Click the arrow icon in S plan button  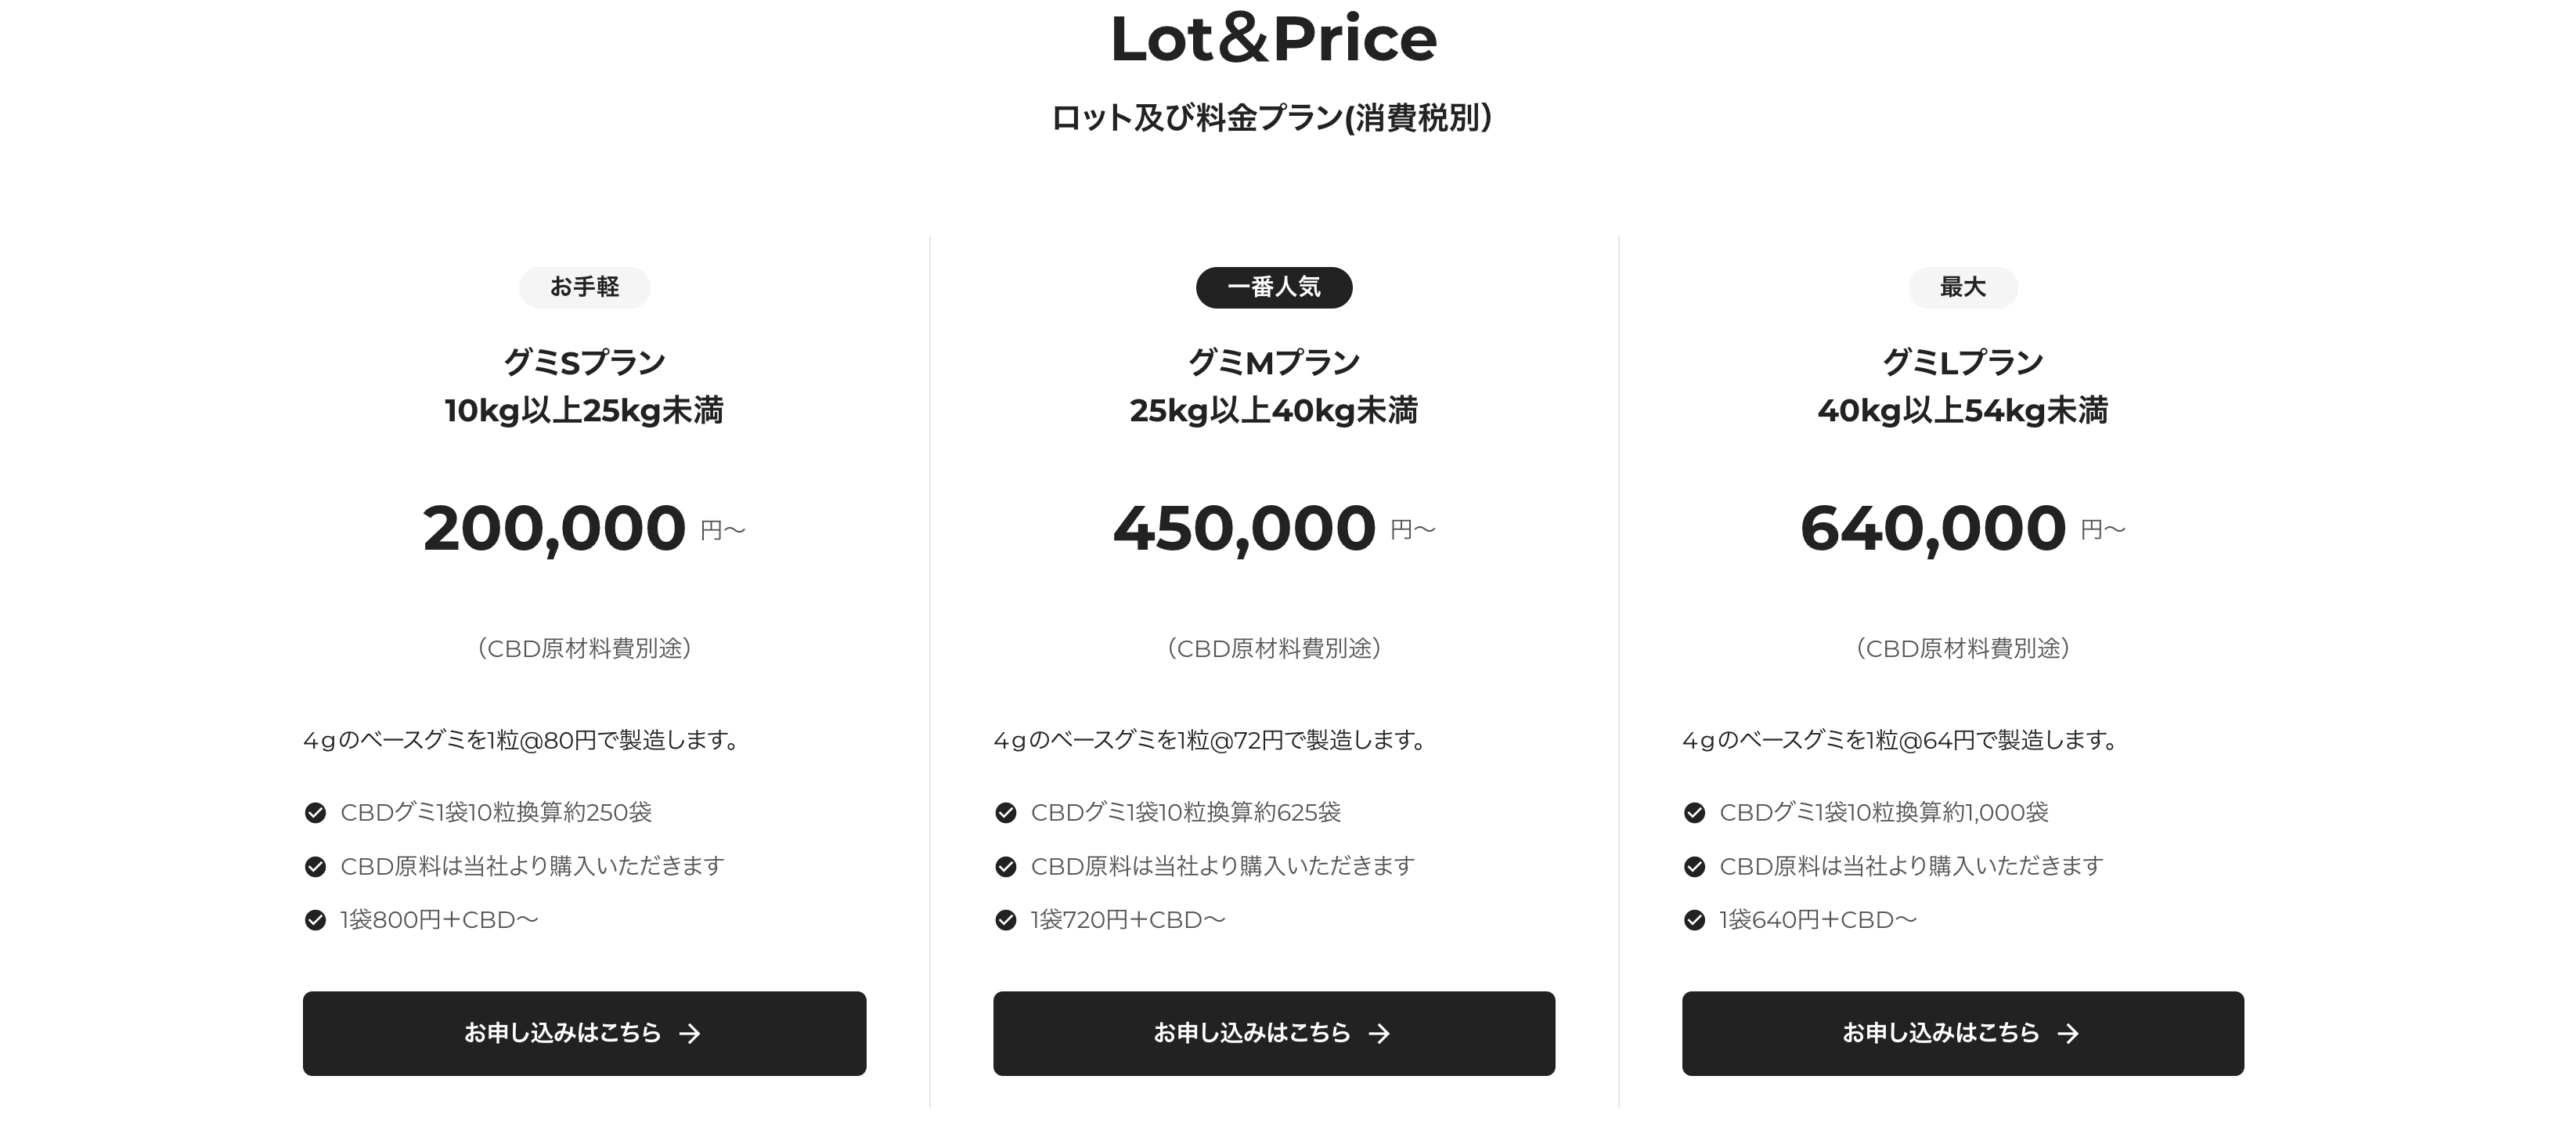click(x=690, y=1034)
